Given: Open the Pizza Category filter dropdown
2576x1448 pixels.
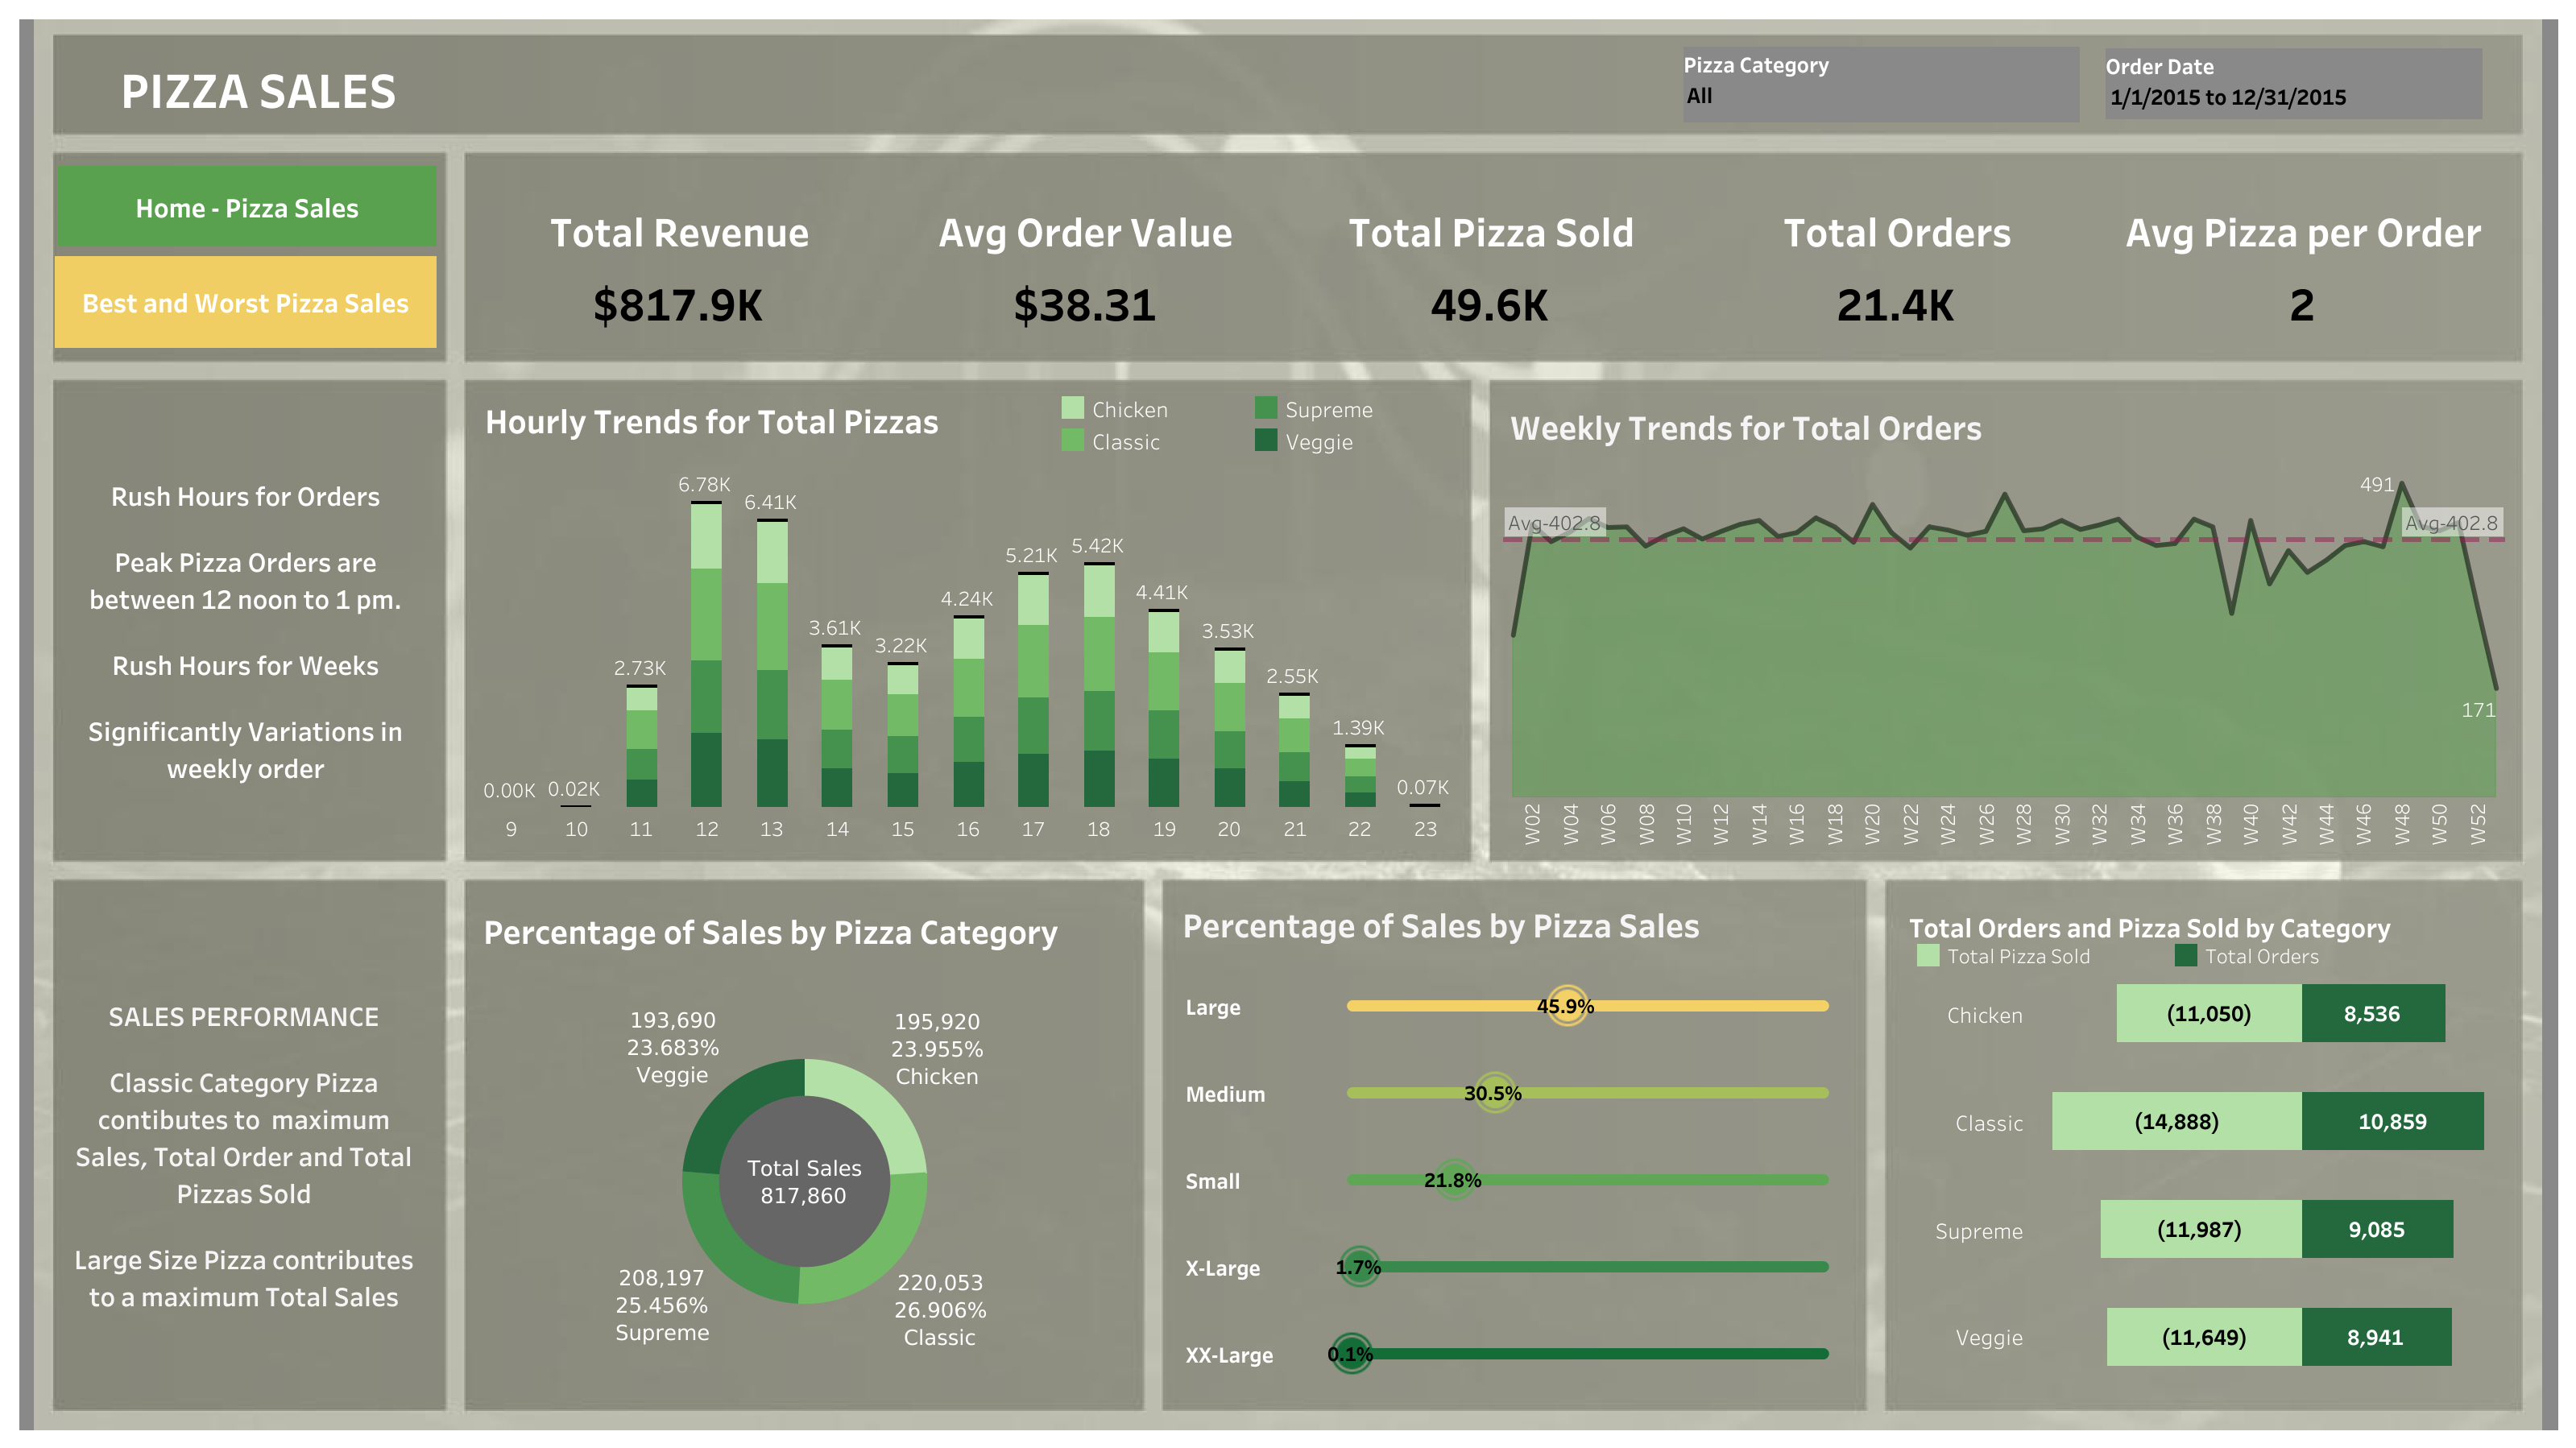Looking at the screenshot, I should [x=1880, y=84].
